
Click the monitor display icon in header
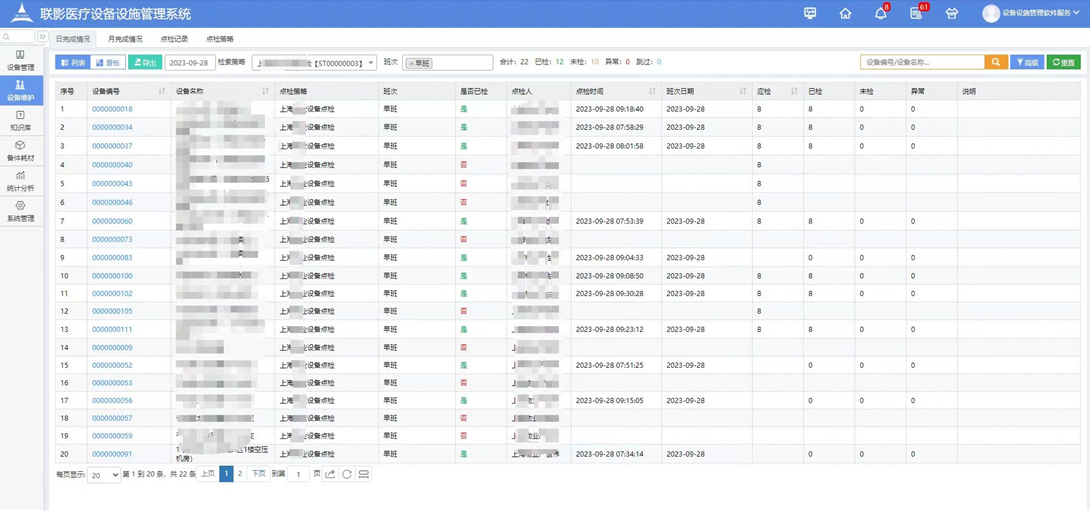coord(810,14)
